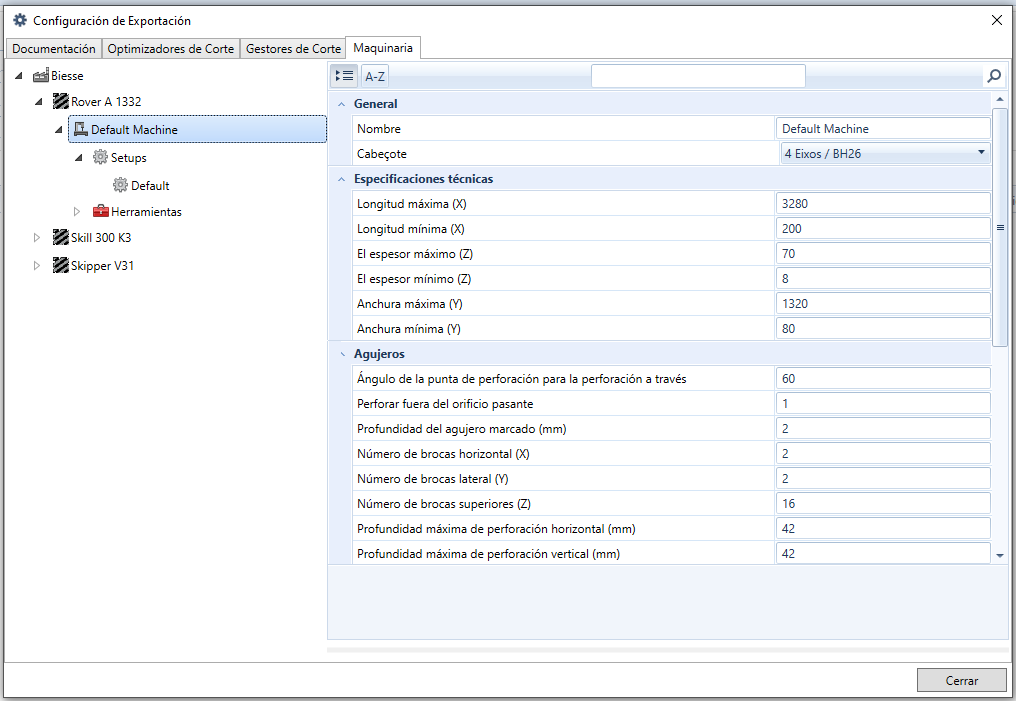Click the Cerrar button

coord(961,680)
